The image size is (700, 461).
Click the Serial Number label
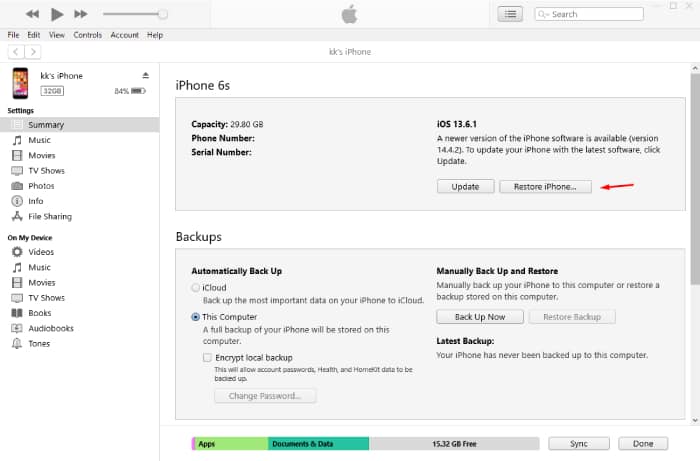coord(221,152)
